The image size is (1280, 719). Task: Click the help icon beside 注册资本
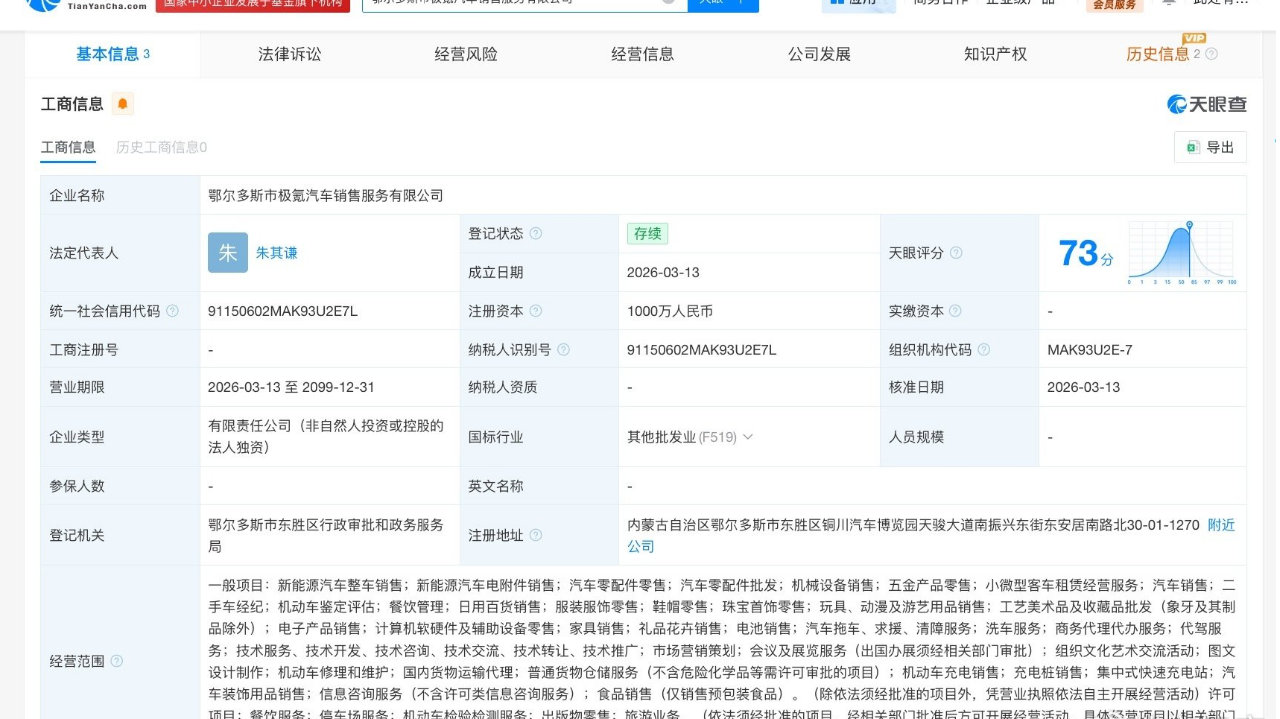(x=536, y=311)
